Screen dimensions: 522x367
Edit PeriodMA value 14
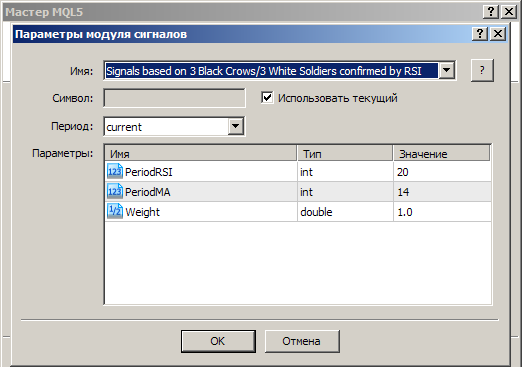442,192
